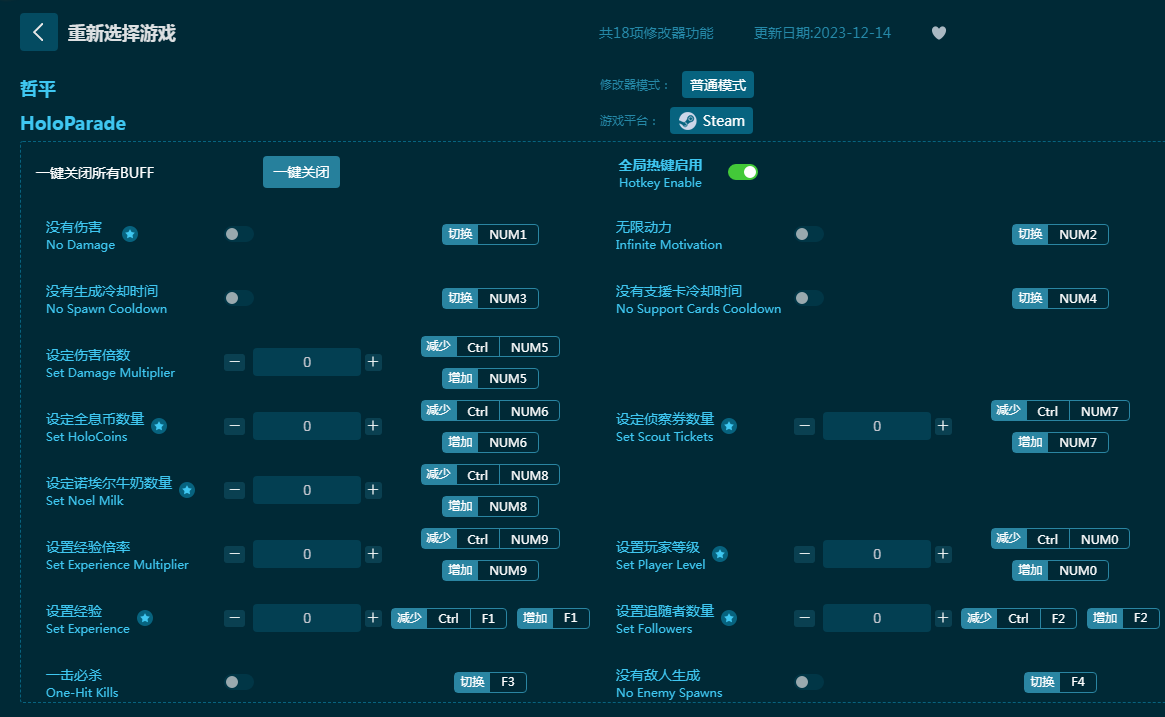Click the F4 hotkey for No Enemy Spawns

point(1060,682)
